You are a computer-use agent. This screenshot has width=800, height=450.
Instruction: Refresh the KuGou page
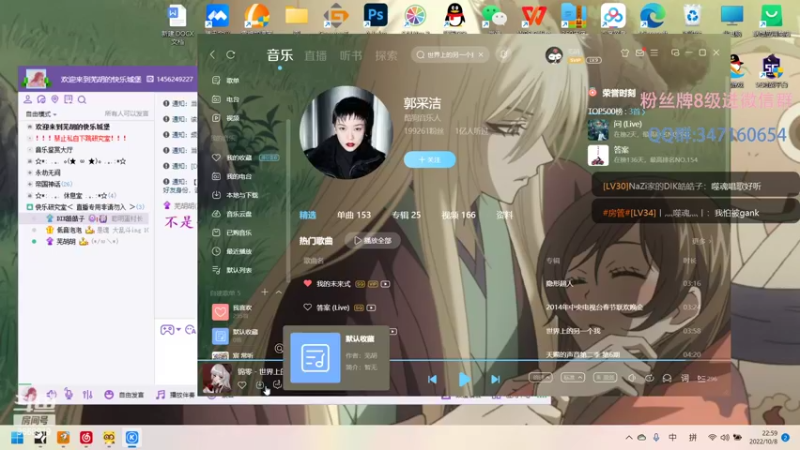231,55
